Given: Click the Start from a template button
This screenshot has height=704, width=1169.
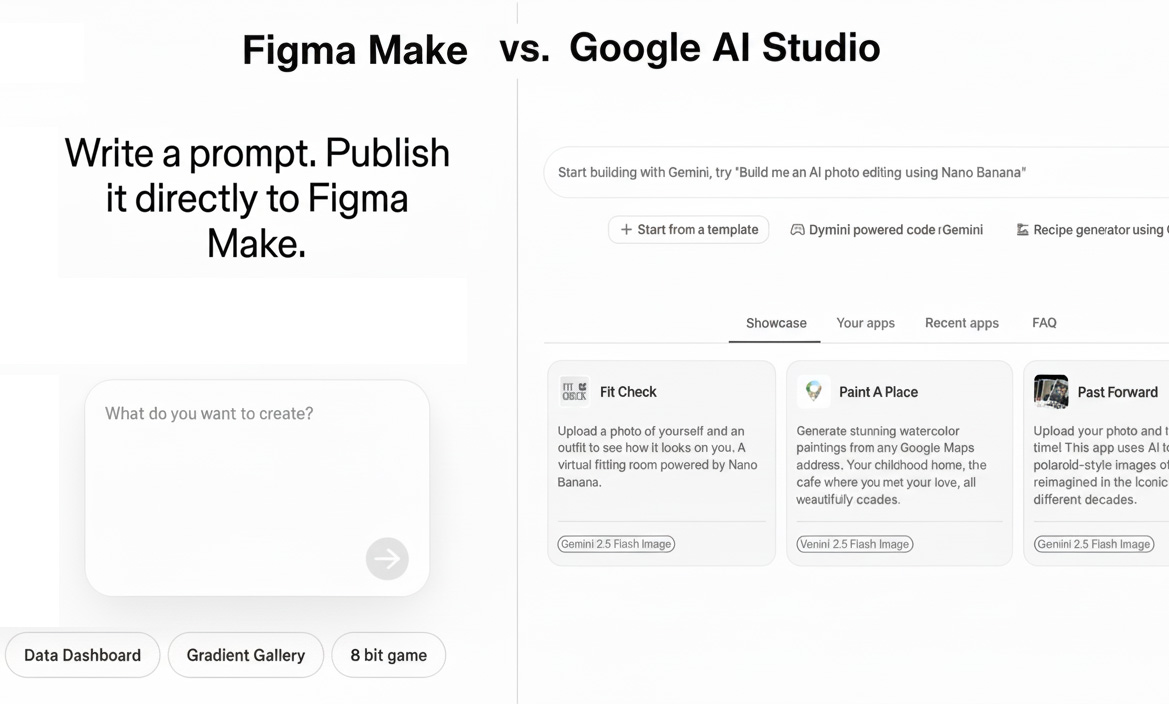Looking at the screenshot, I should (688, 229).
